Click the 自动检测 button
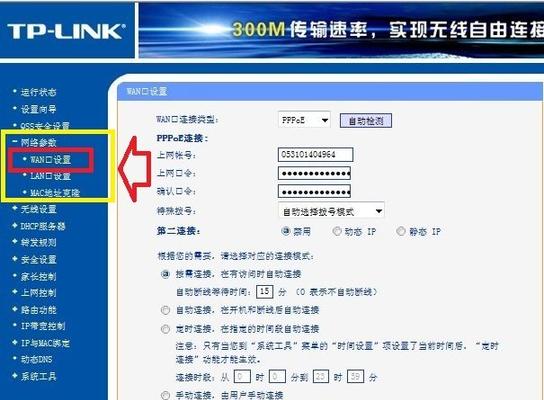This screenshot has width=544, height=400. (x=366, y=121)
